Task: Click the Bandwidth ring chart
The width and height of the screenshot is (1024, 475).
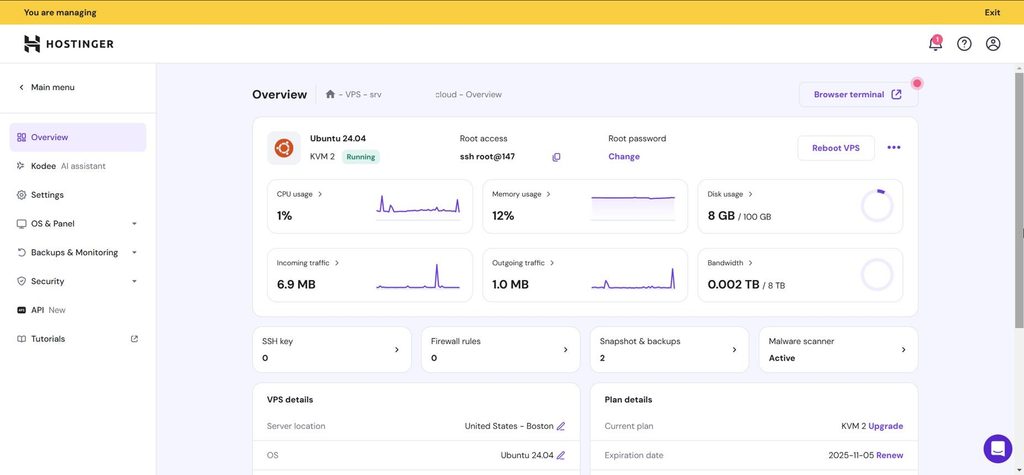Action: [x=876, y=274]
